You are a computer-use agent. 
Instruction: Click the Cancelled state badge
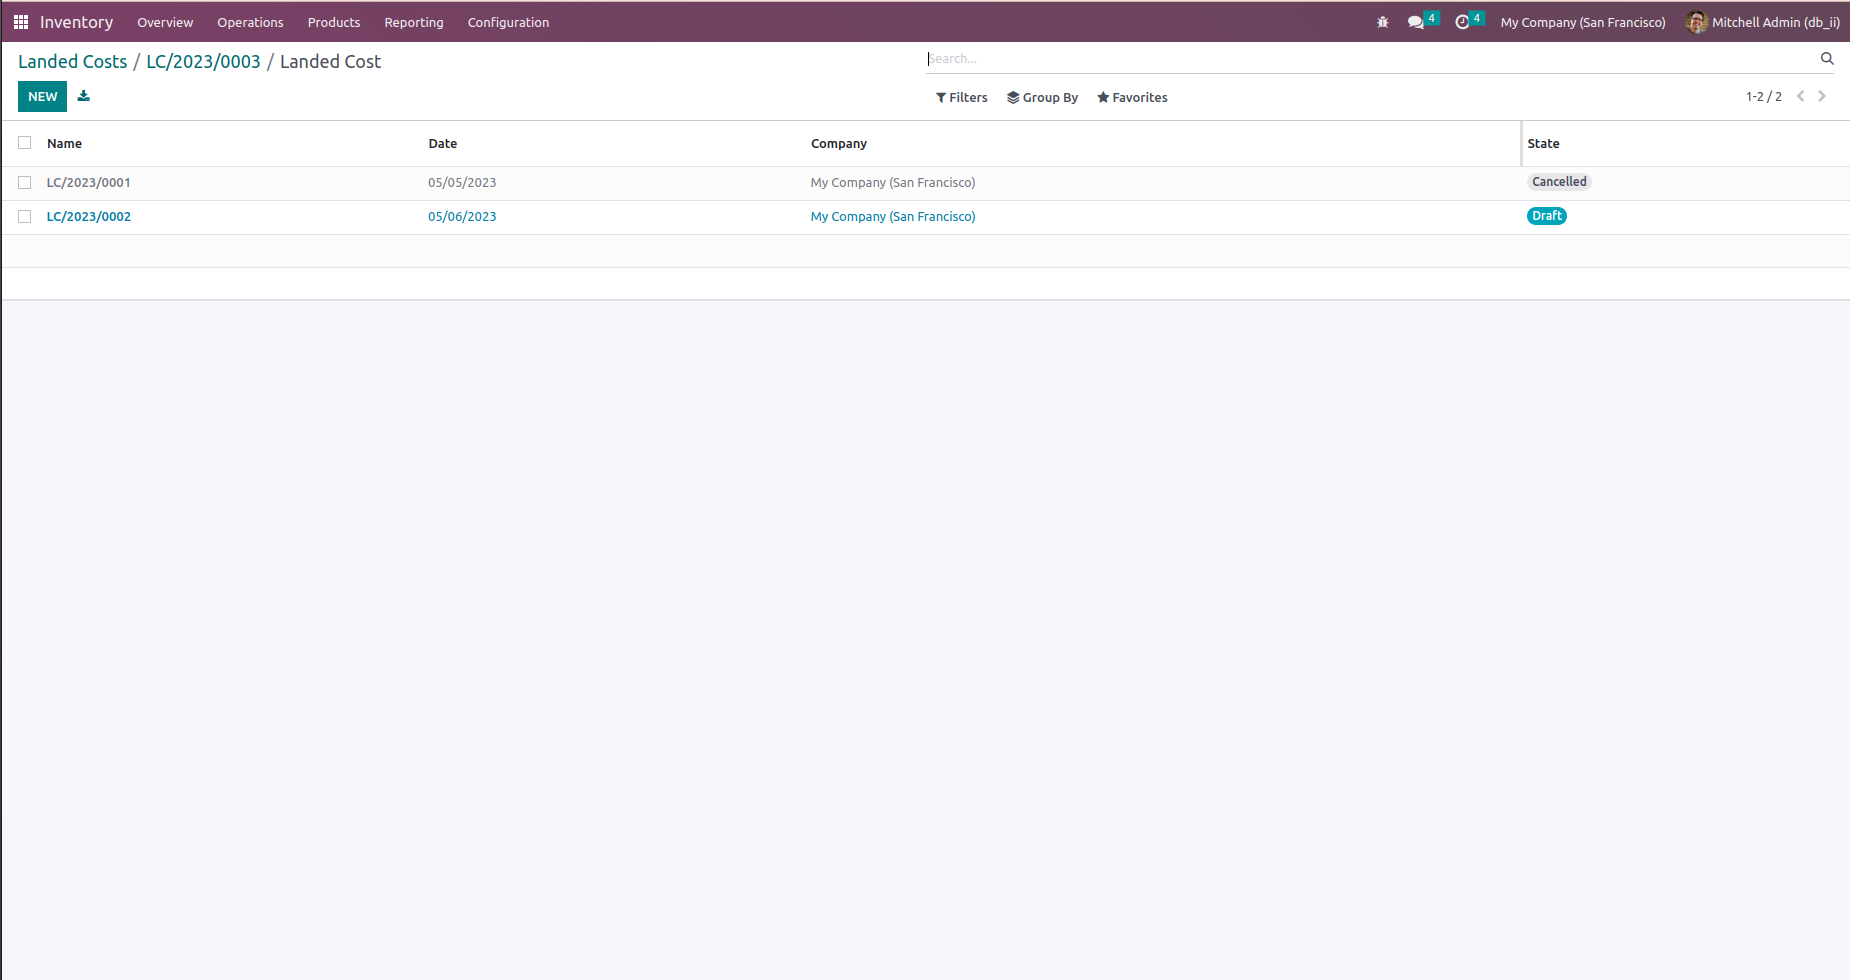[1559, 182]
